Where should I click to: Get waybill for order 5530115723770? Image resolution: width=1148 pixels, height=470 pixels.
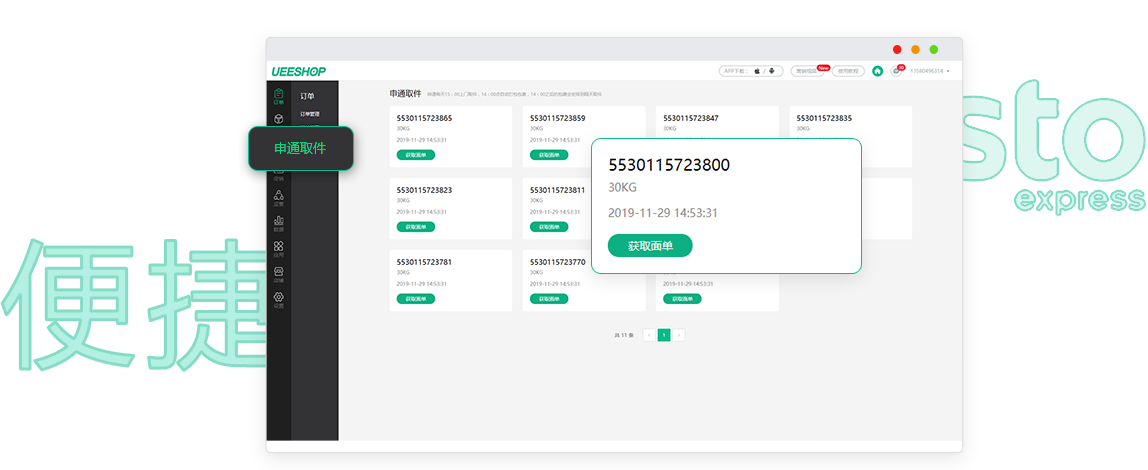pyautogui.click(x=549, y=299)
